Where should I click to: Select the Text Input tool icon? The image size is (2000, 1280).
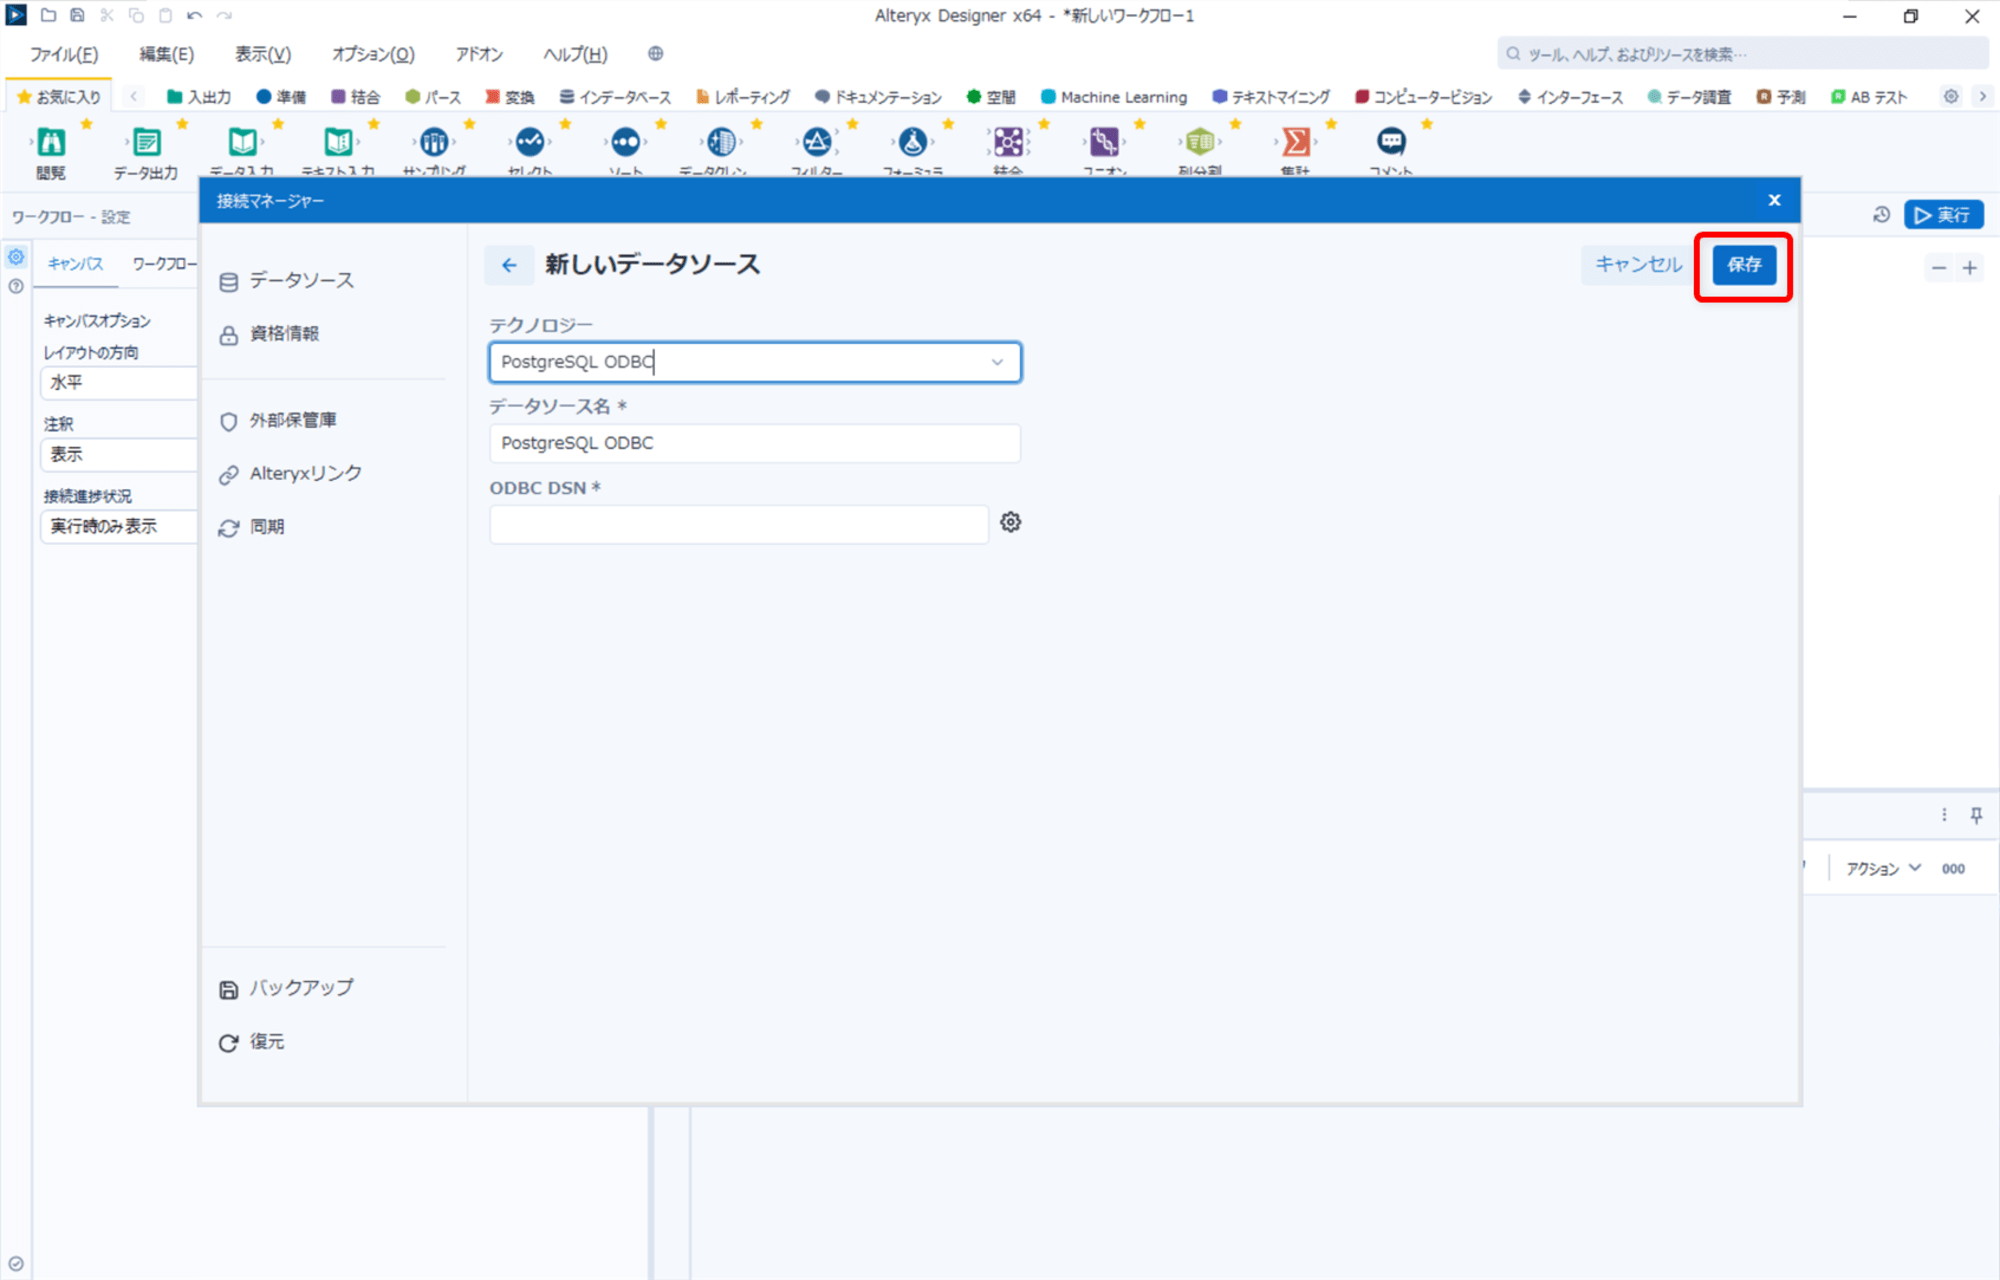(338, 142)
